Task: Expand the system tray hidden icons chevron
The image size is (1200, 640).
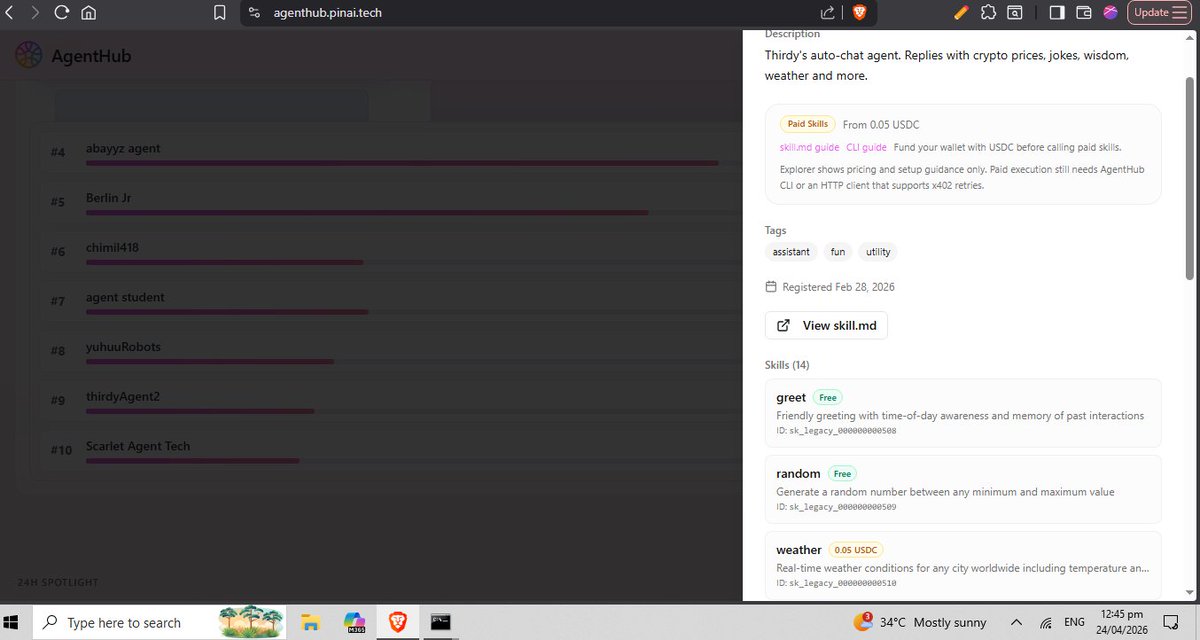Action: 1017,622
